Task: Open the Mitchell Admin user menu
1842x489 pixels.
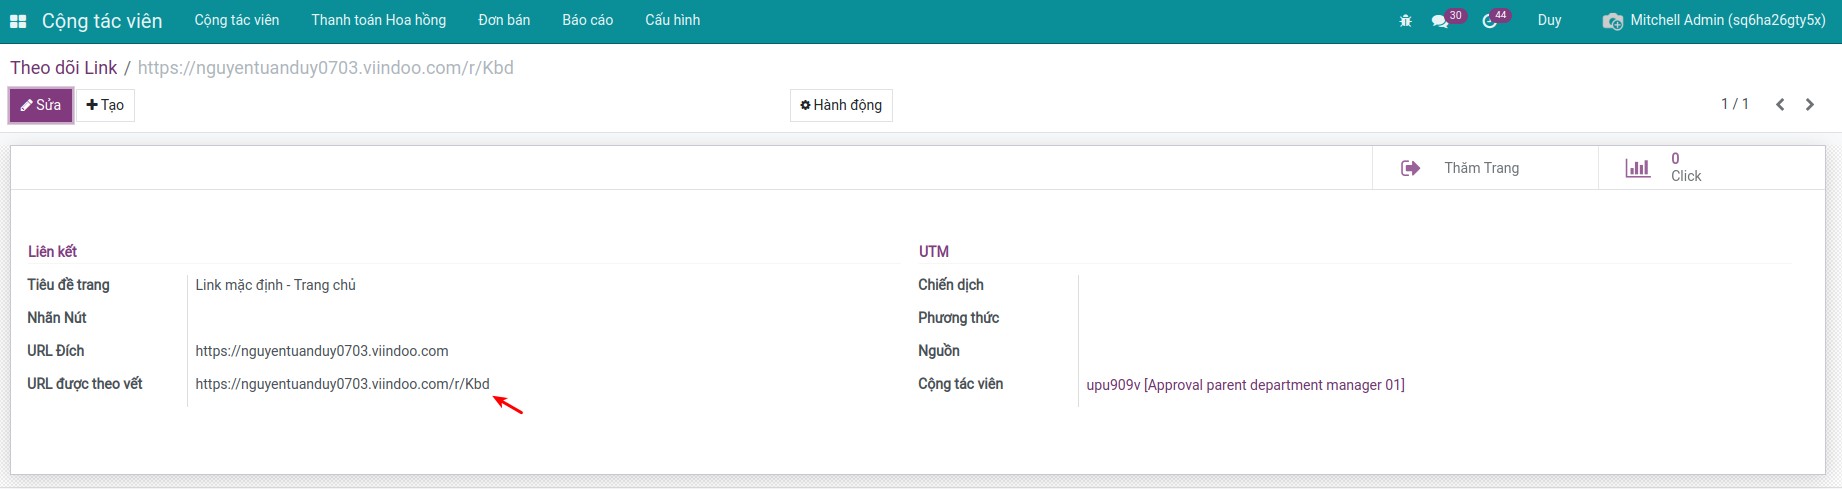Action: click(x=1714, y=20)
